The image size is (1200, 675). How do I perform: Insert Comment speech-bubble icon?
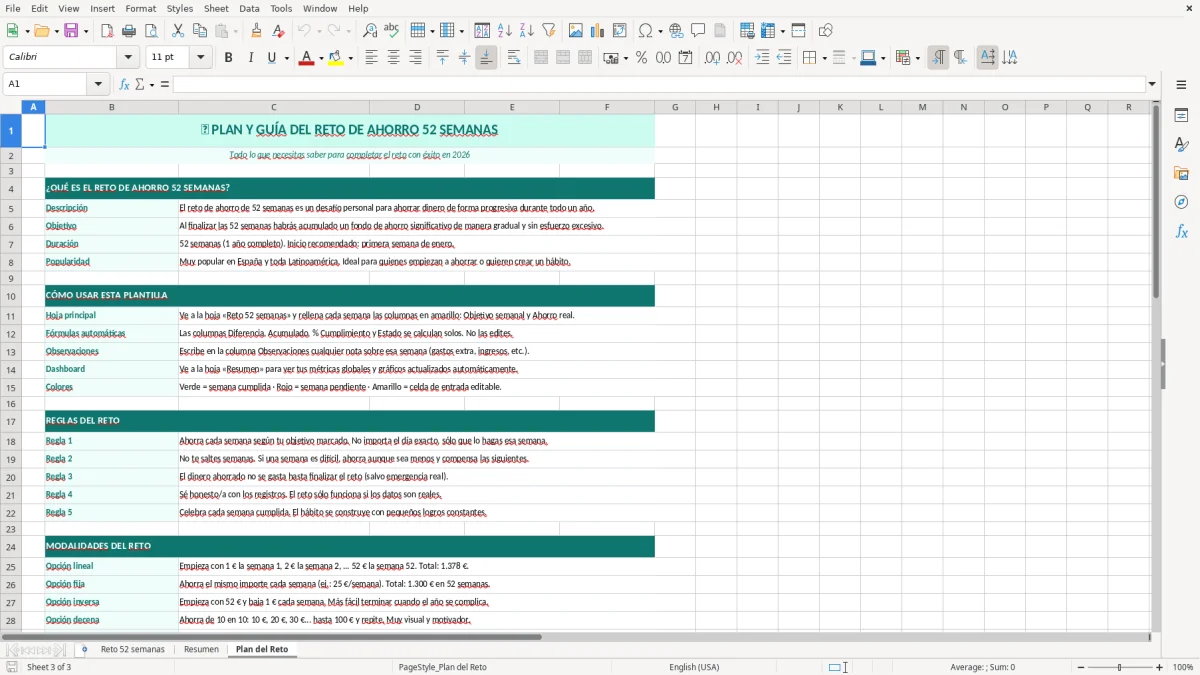coord(698,31)
